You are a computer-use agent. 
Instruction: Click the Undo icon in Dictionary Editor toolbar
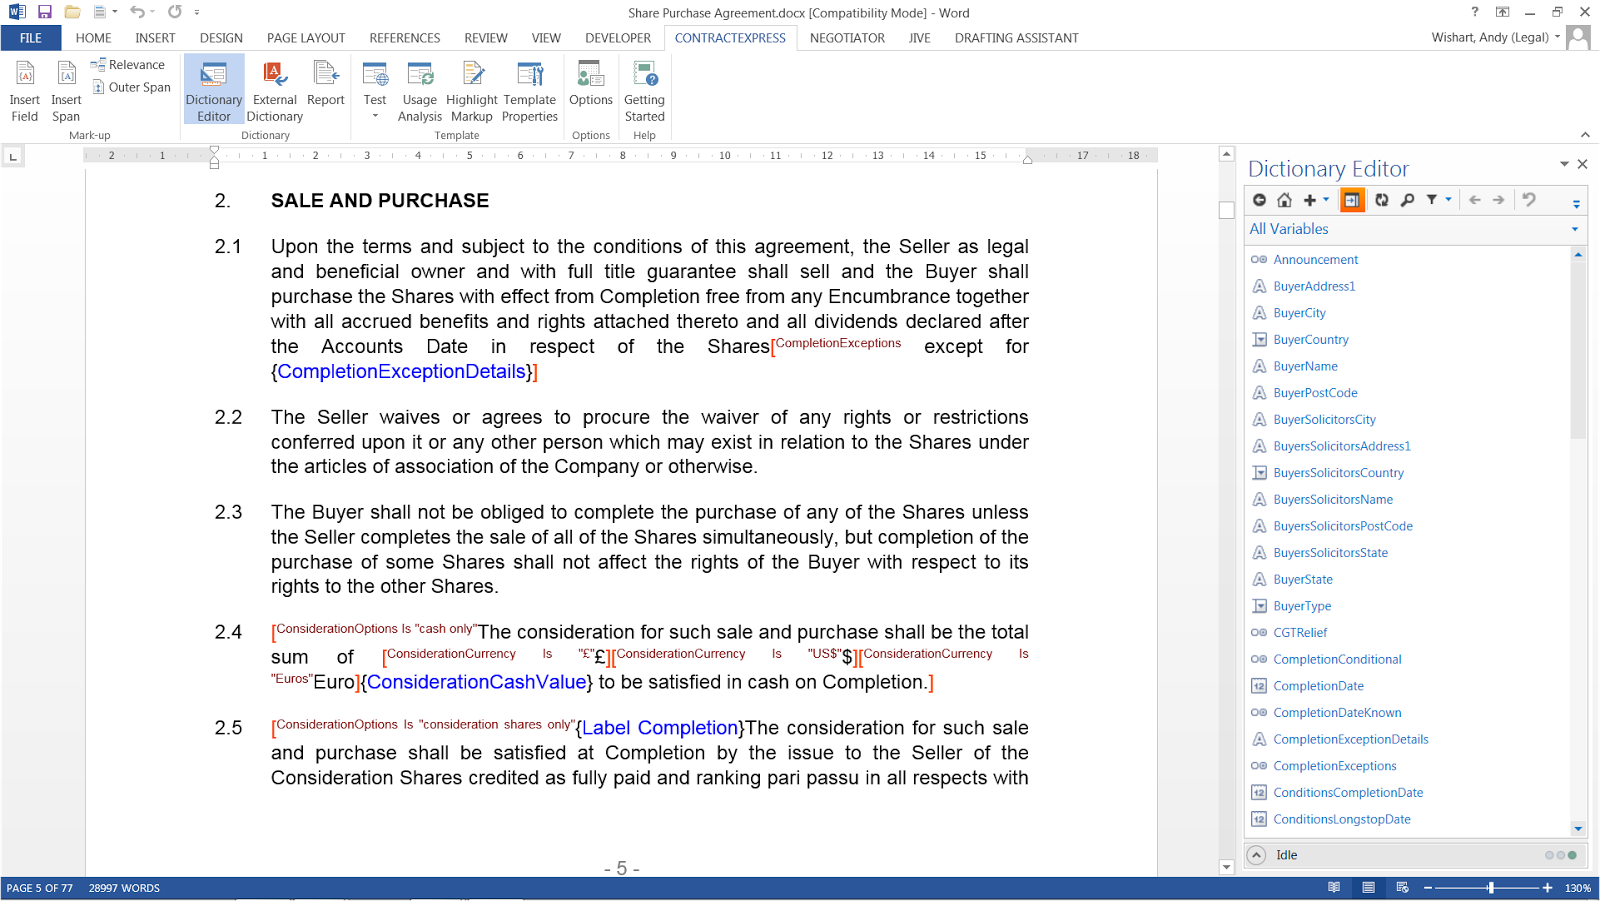[x=1529, y=200]
